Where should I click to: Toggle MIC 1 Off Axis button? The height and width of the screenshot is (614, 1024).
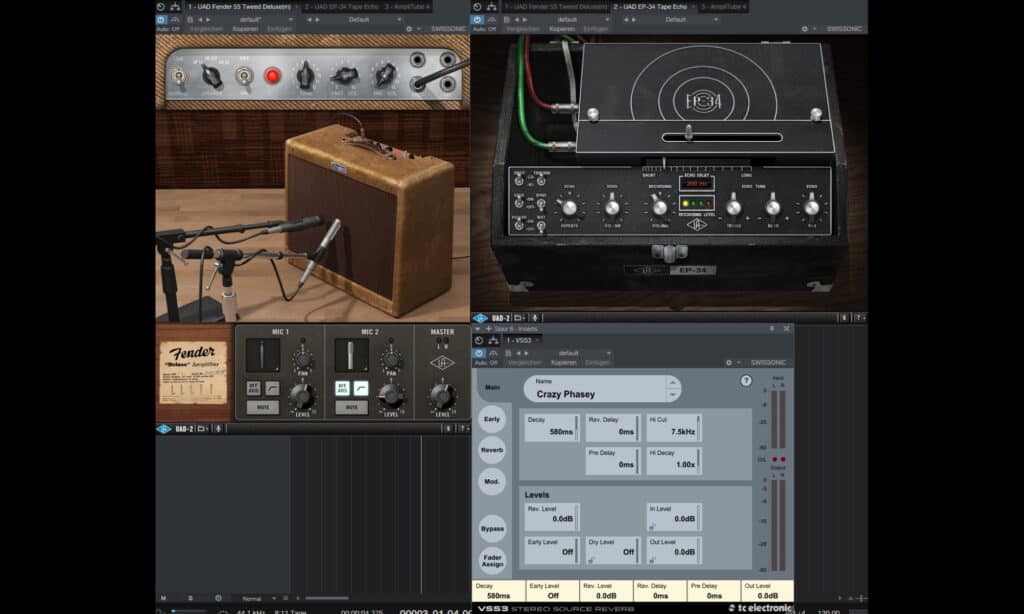(x=253, y=388)
